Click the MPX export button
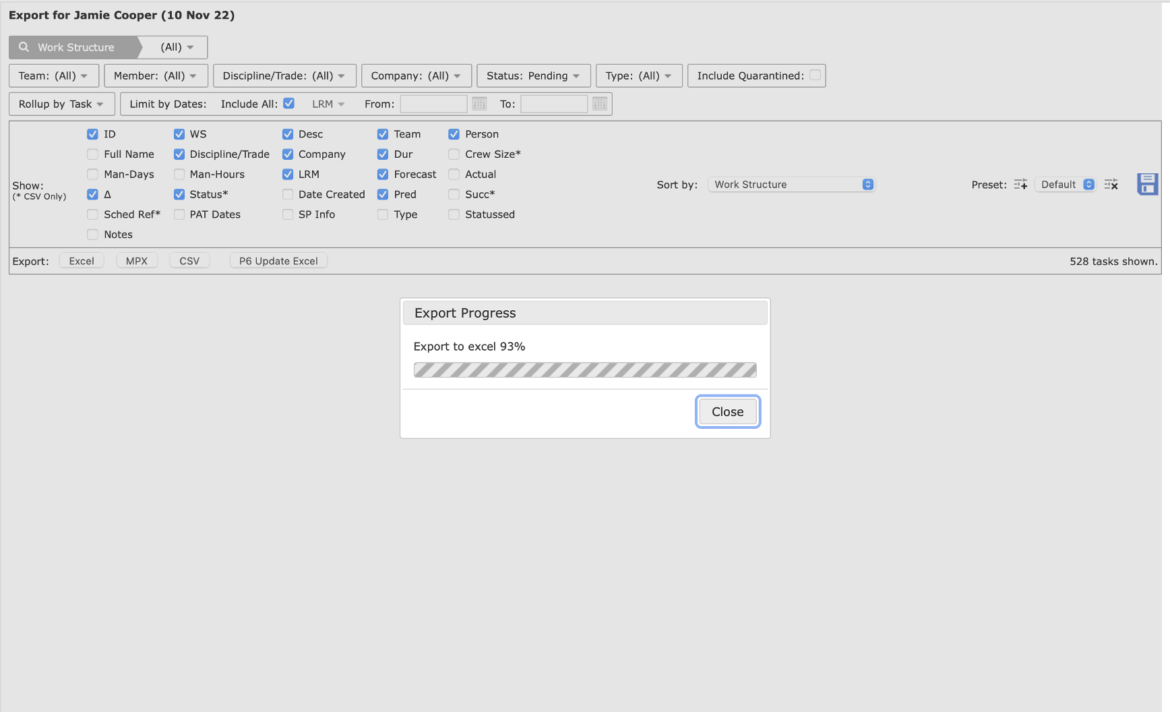This screenshot has height=712, width=1170. 137,261
